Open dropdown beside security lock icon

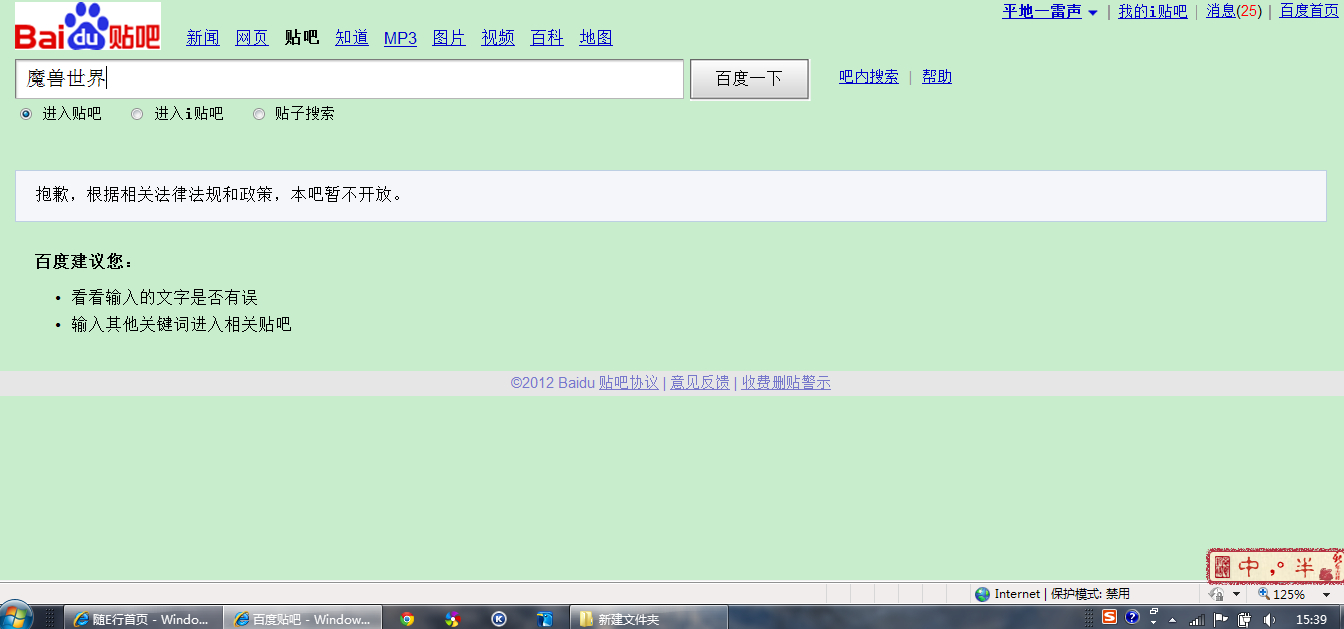click(1236, 594)
